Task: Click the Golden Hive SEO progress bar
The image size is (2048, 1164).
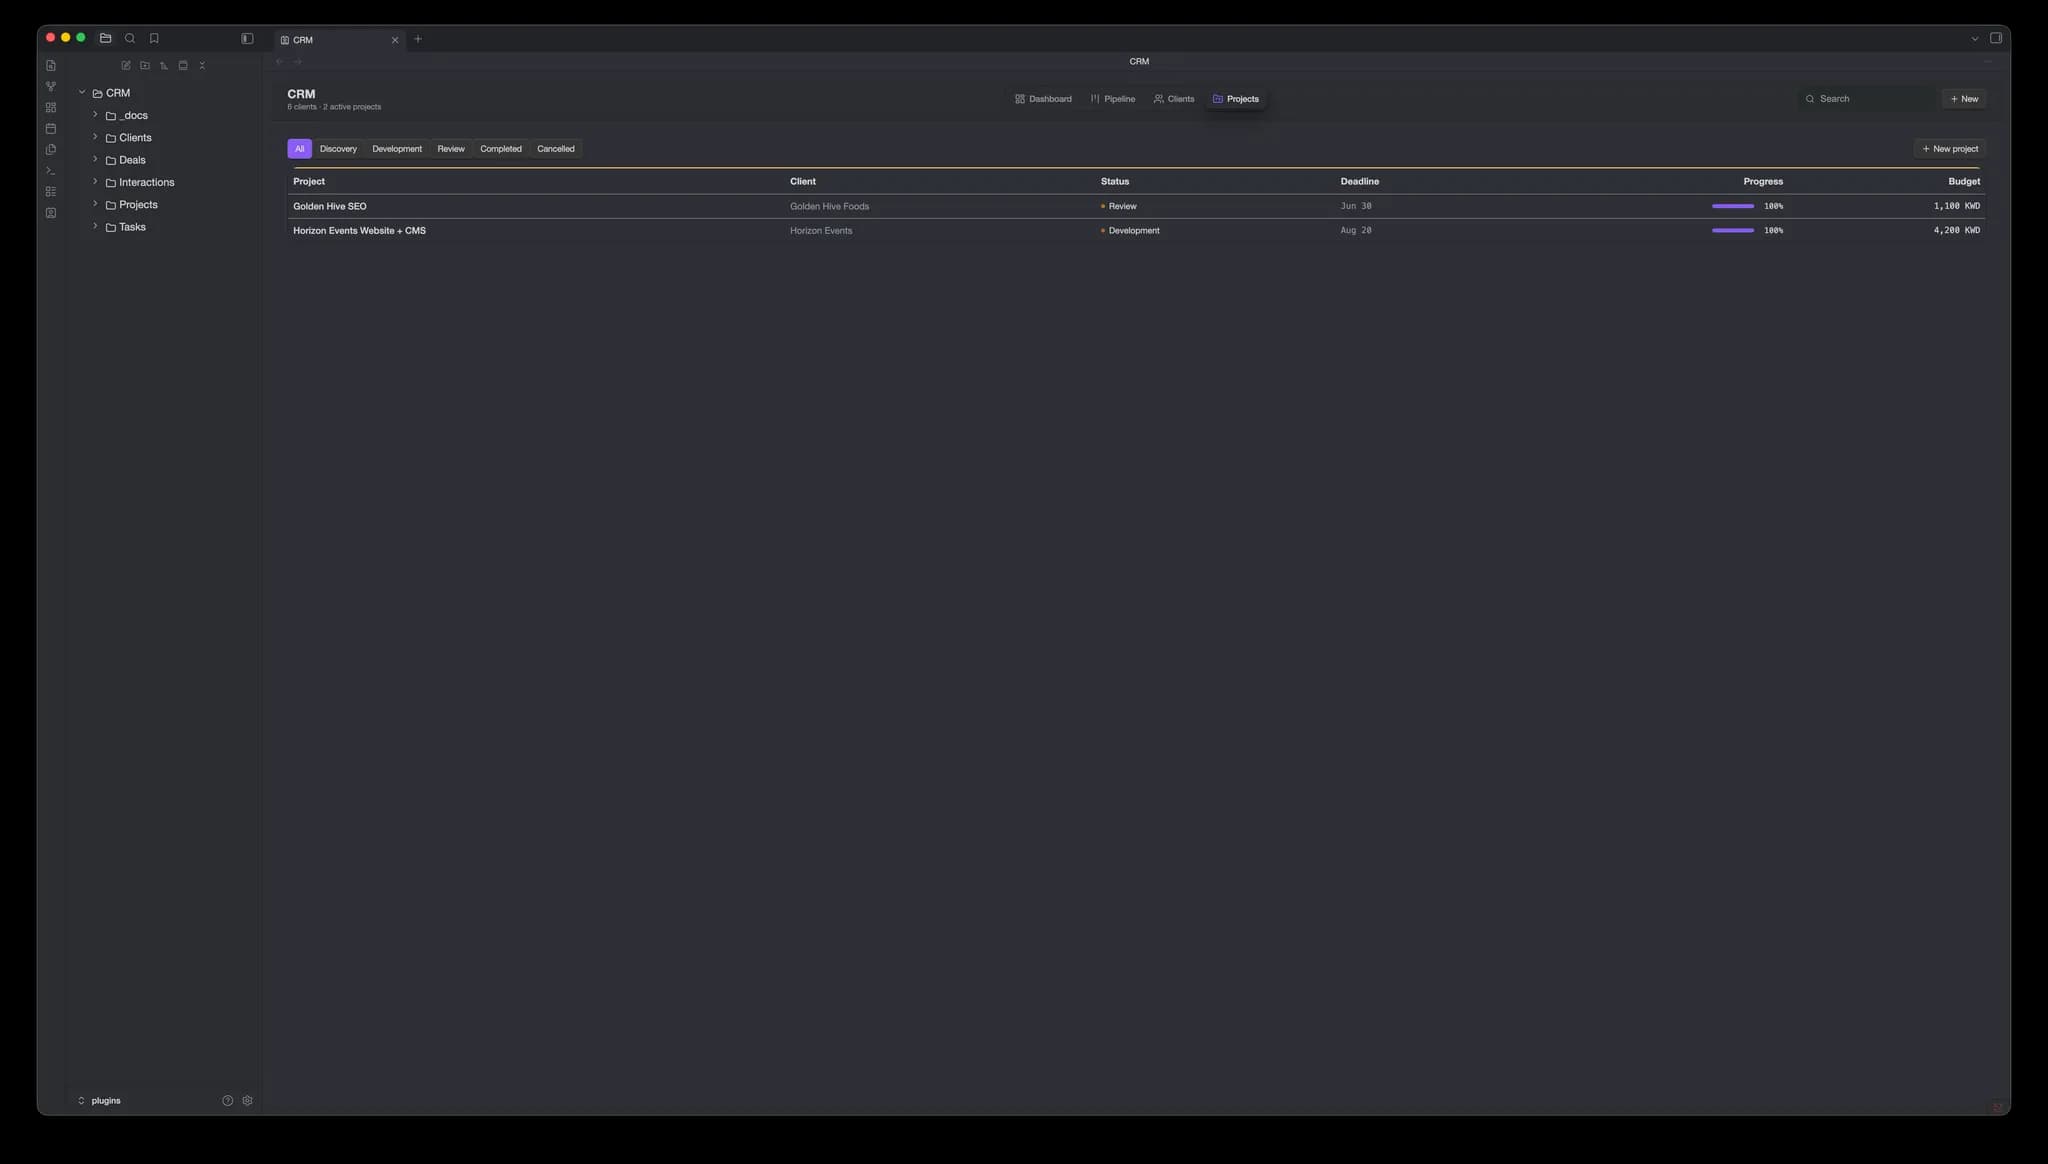Action: pos(1733,206)
